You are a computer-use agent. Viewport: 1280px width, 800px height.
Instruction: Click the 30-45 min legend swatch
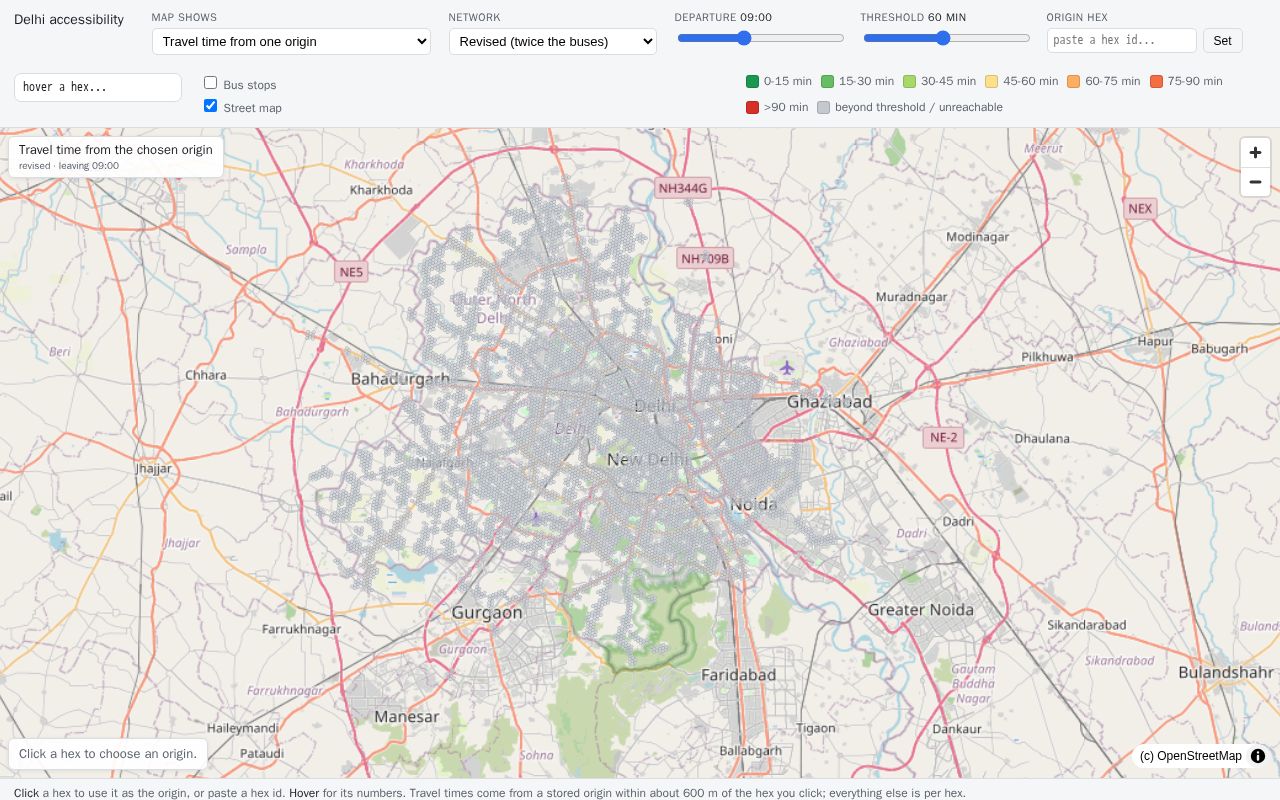coord(909,81)
